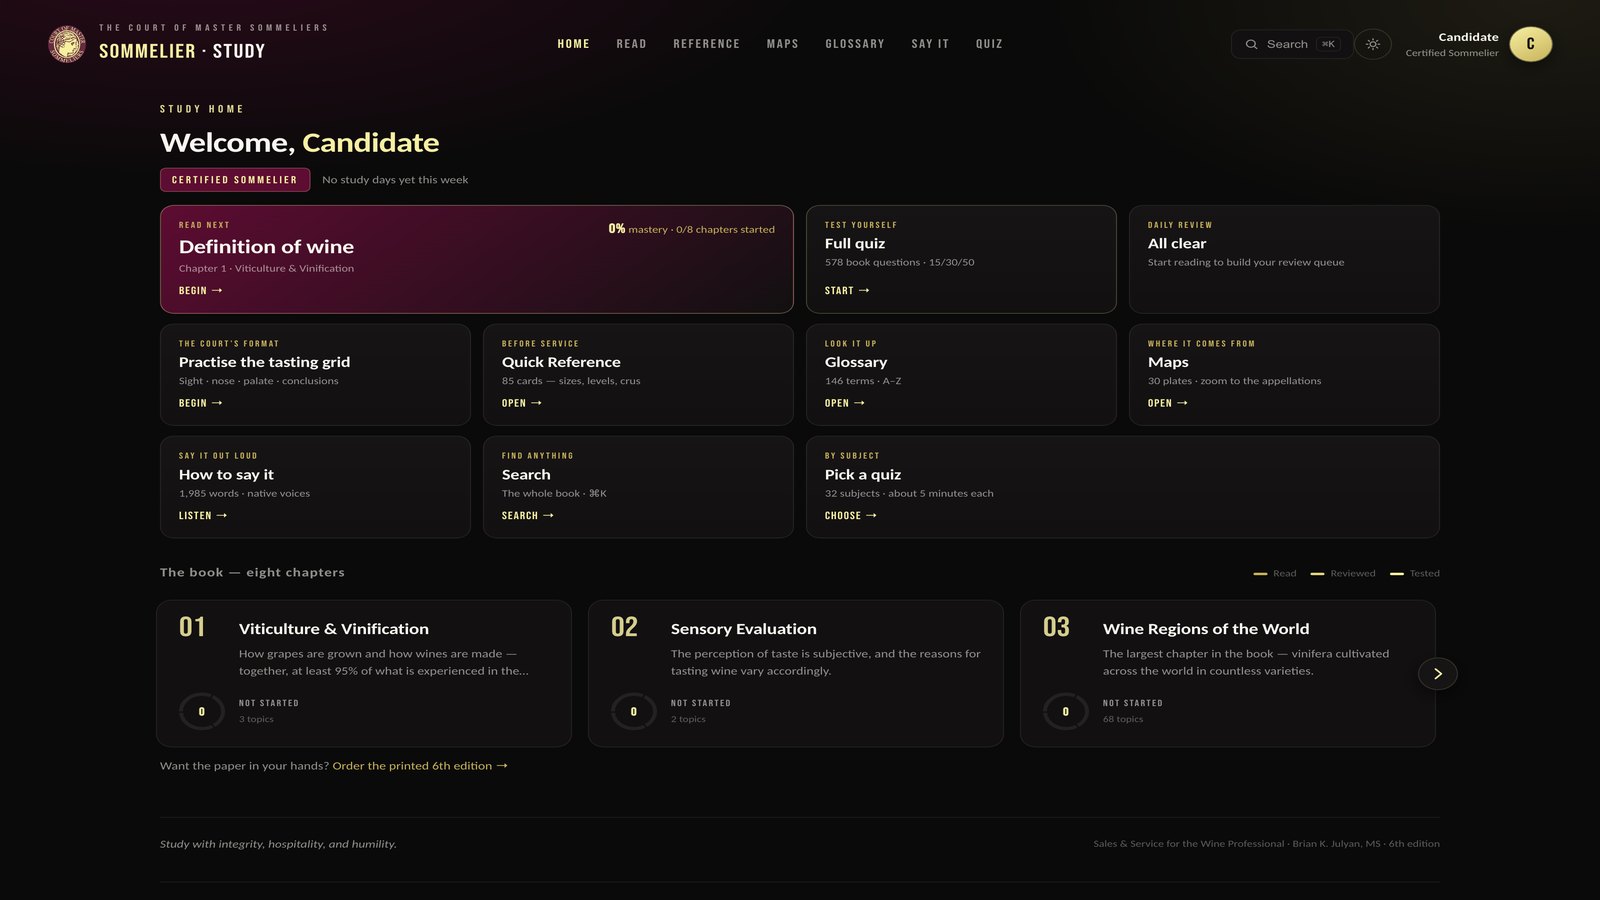Click the next chapters chevron arrow
The width and height of the screenshot is (1600, 900).
[x=1438, y=674]
